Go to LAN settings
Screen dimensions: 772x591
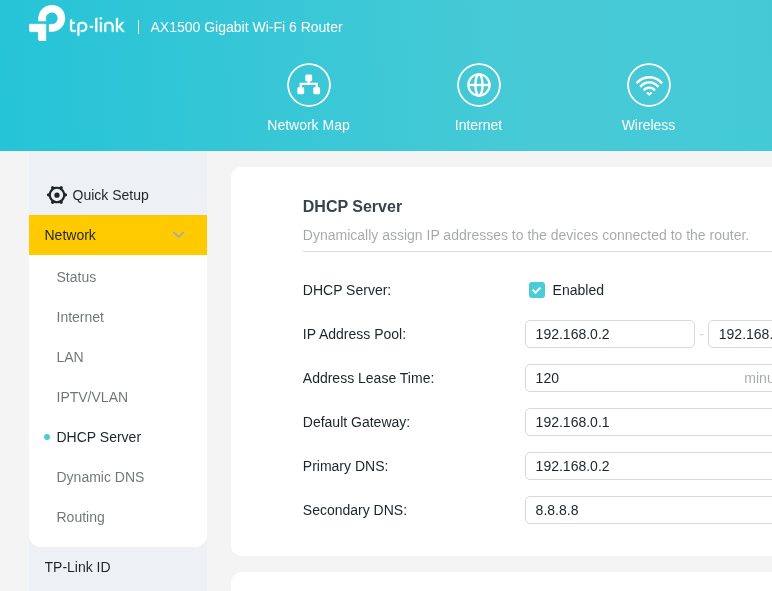tap(70, 357)
